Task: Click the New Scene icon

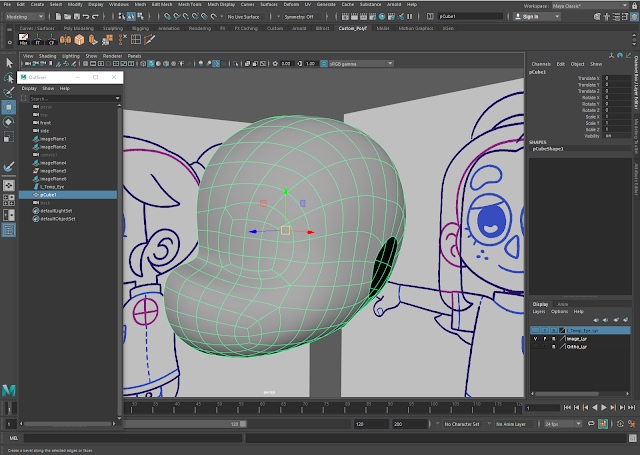Action: point(58,16)
